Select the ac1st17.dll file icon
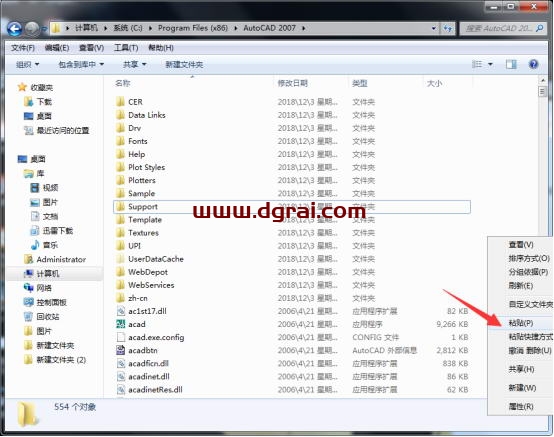 [x=120, y=311]
